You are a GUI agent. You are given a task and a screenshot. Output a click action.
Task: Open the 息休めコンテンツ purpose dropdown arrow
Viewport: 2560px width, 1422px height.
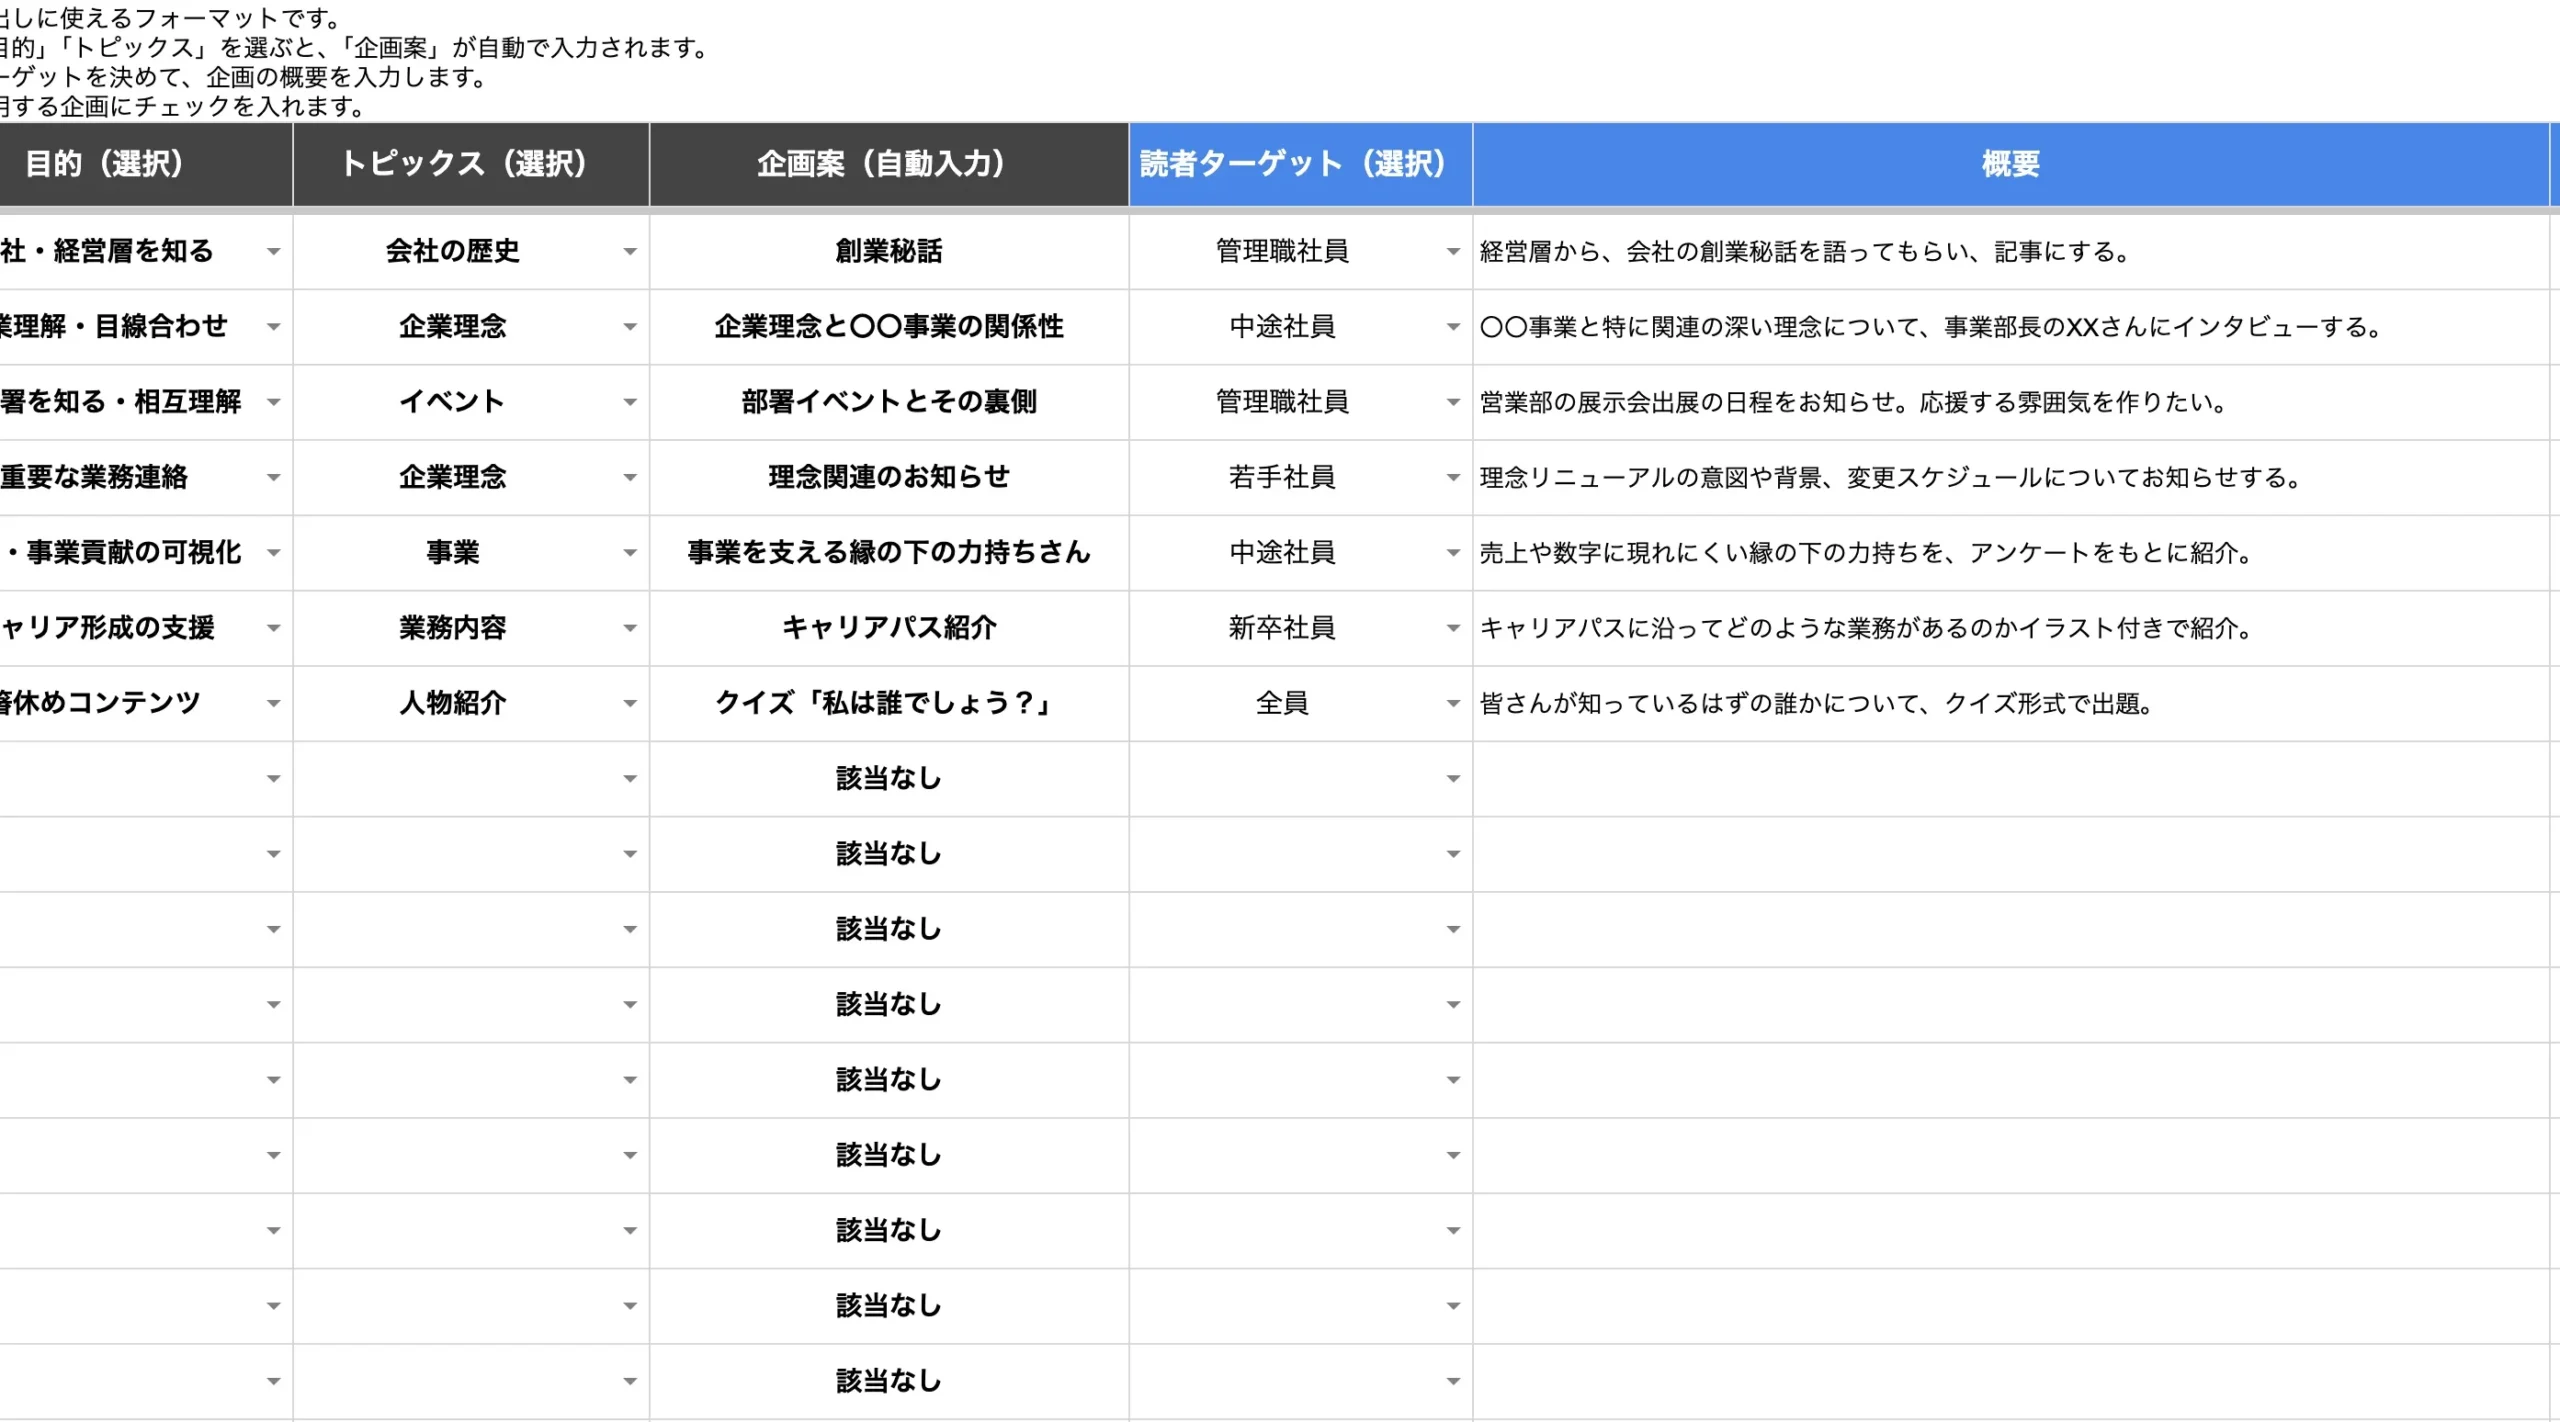tap(273, 704)
